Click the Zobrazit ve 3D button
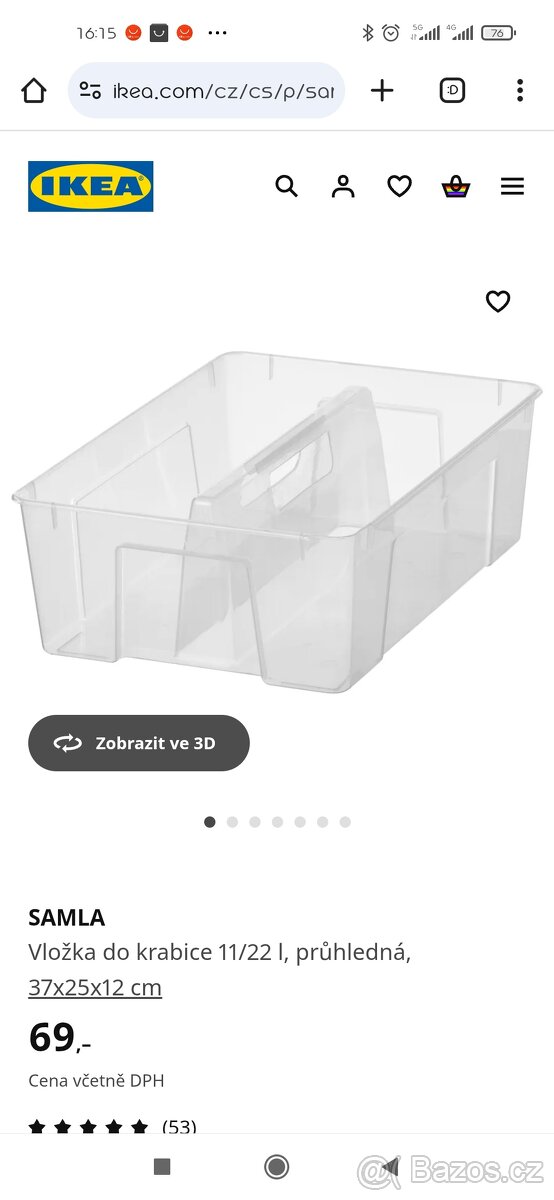This screenshot has width=554, height=1200. (x=139, y=743)
